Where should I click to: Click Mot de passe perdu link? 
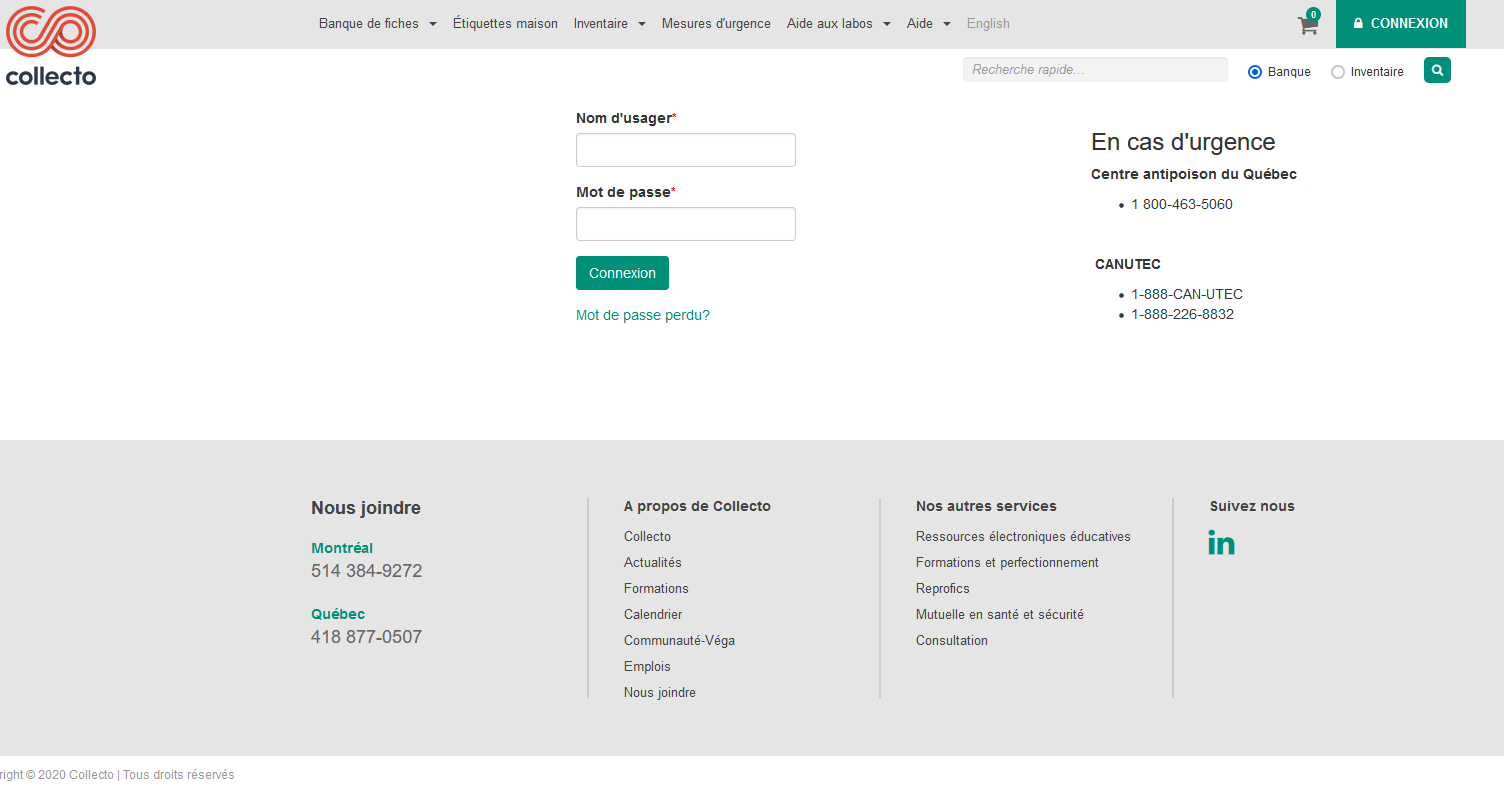pos(643,315)
